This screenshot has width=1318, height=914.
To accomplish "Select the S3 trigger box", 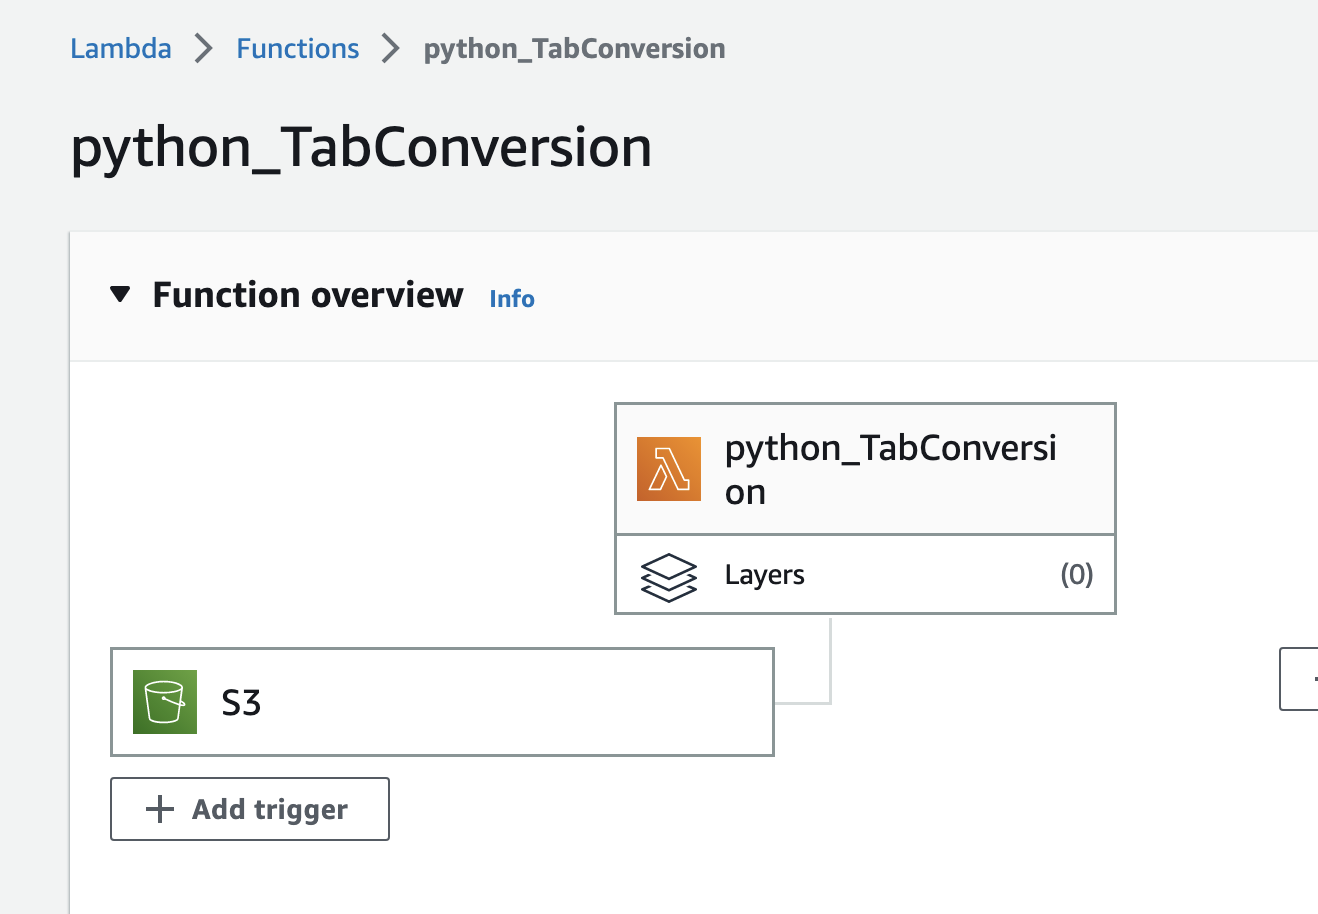I will [x=442, y=702].
